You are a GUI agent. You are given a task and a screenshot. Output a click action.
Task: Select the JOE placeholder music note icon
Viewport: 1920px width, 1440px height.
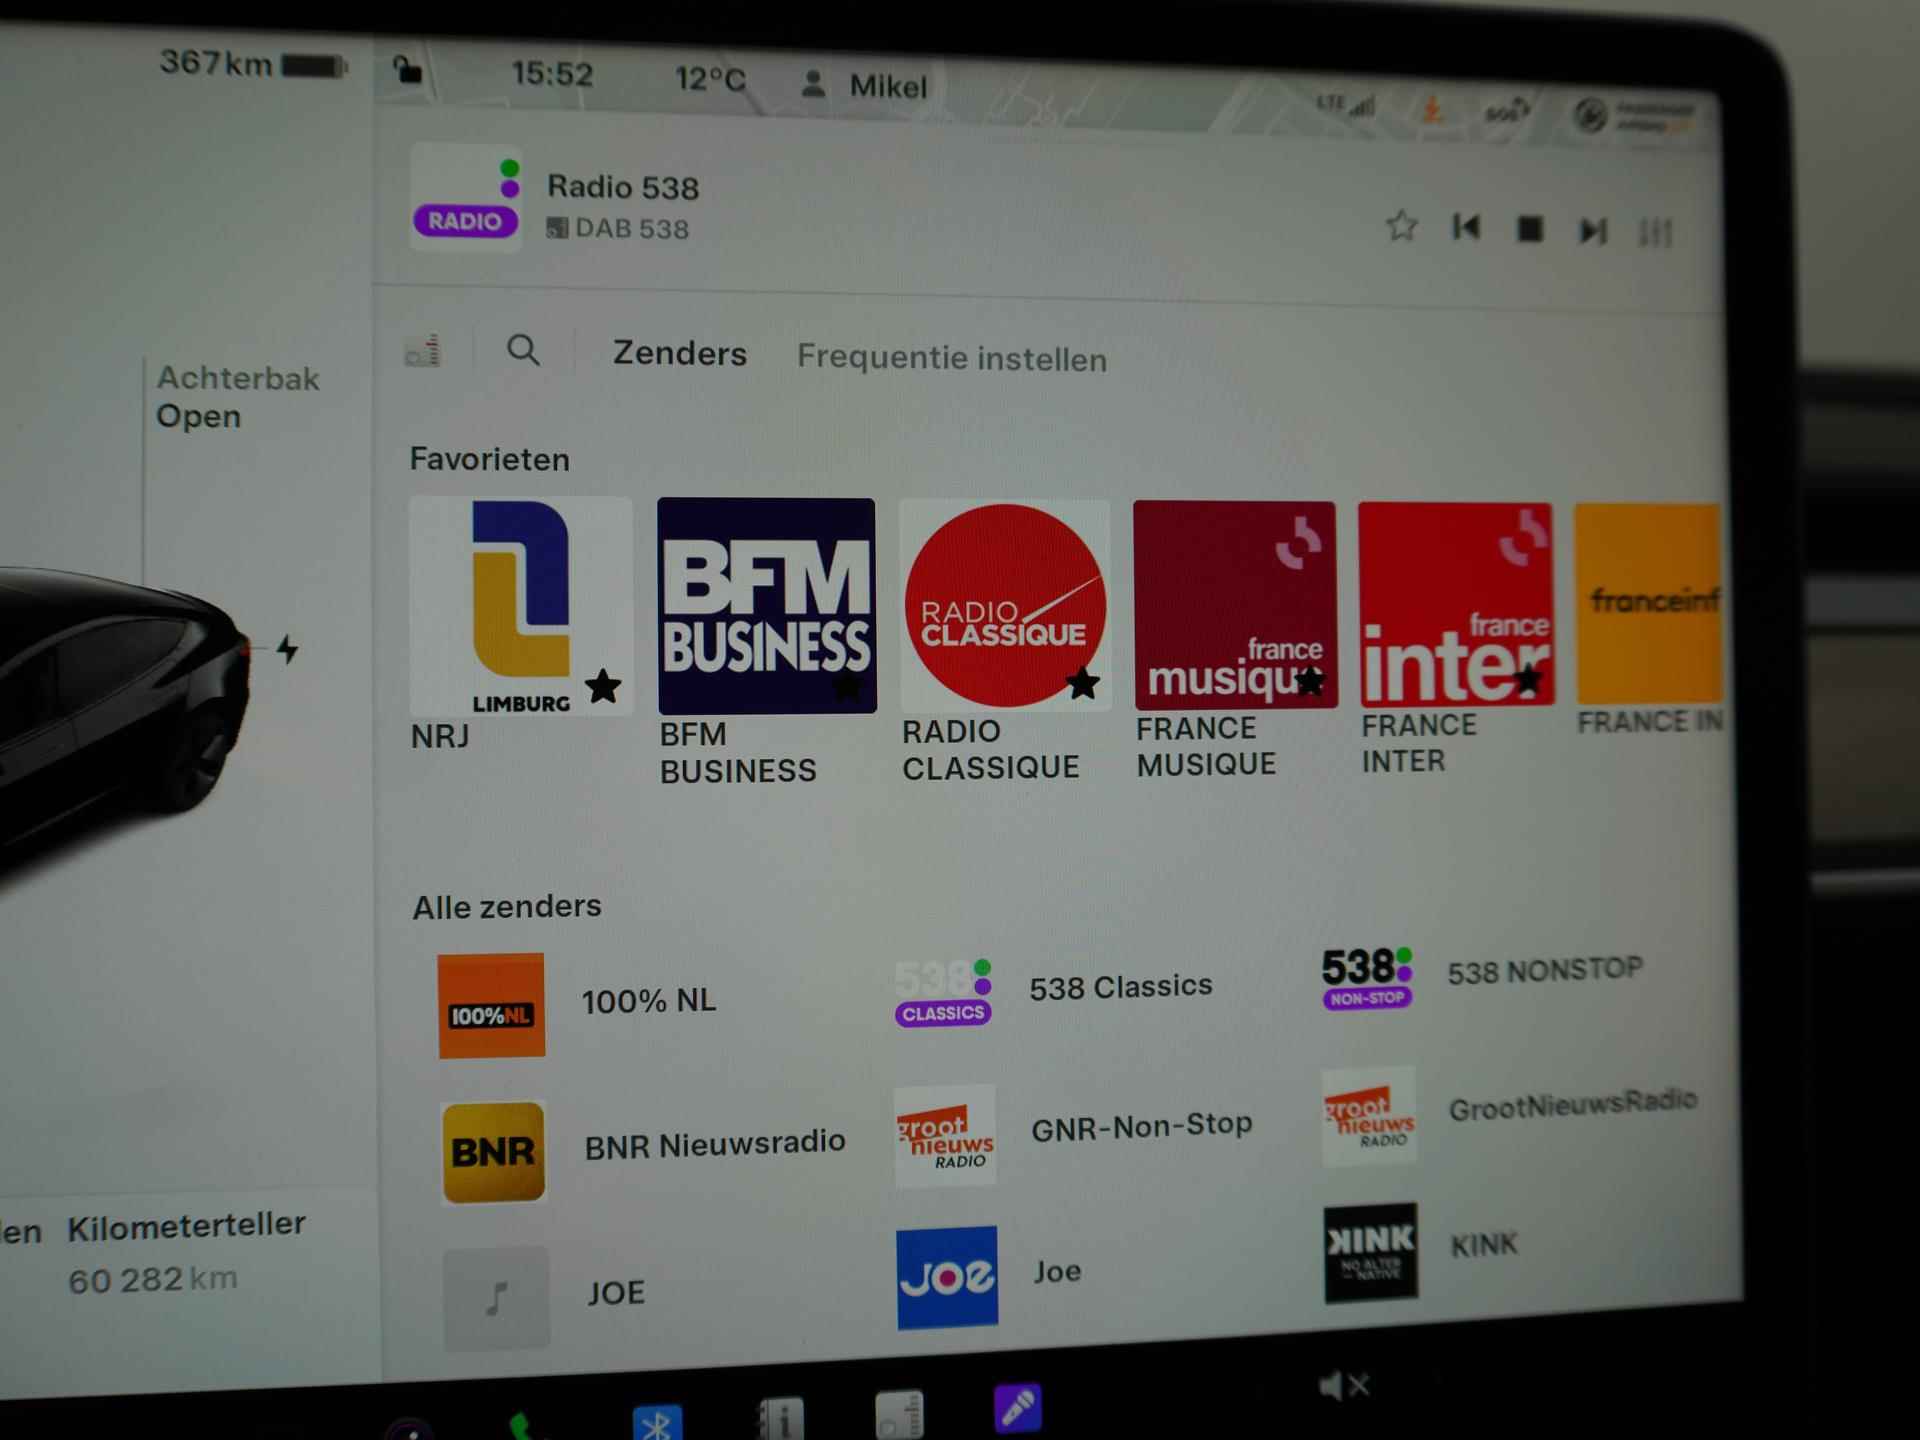pos(496,1298)
